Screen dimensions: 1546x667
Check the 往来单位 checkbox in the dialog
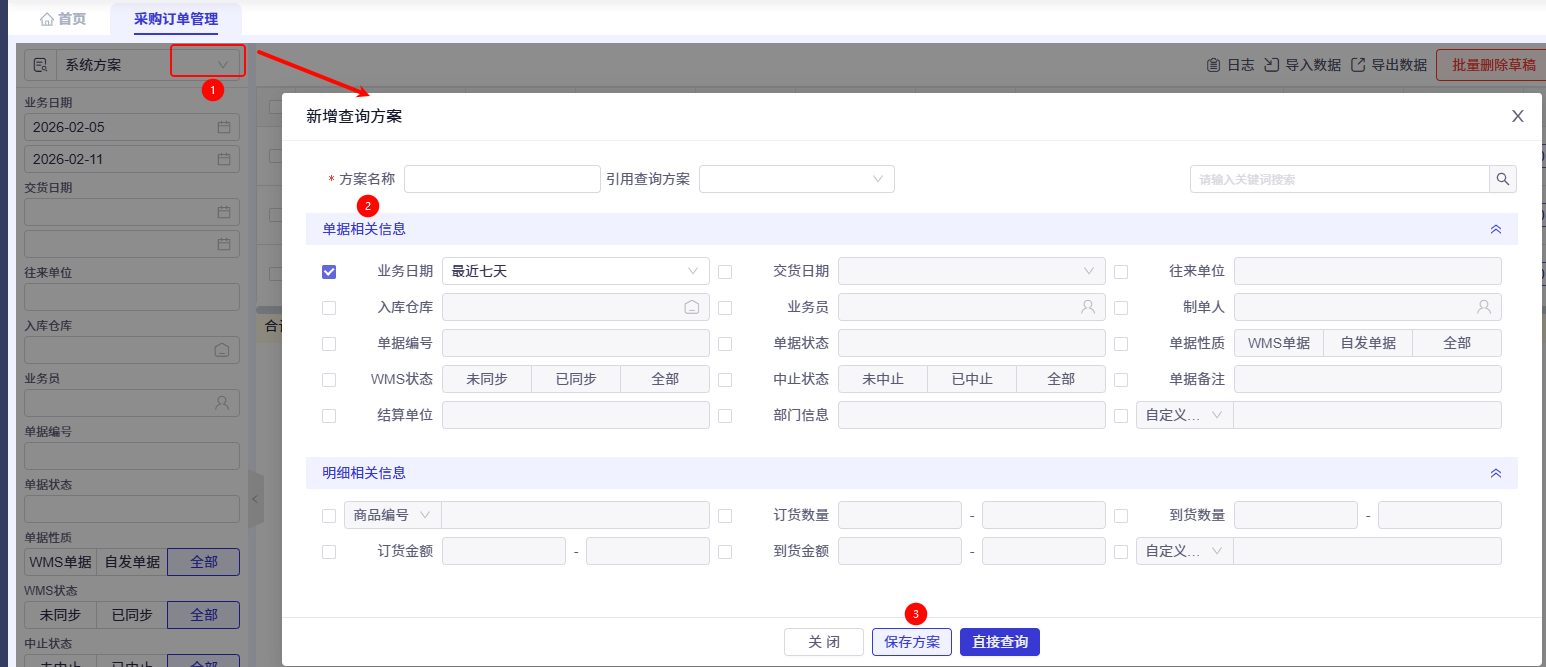(x=1121, y=272)
